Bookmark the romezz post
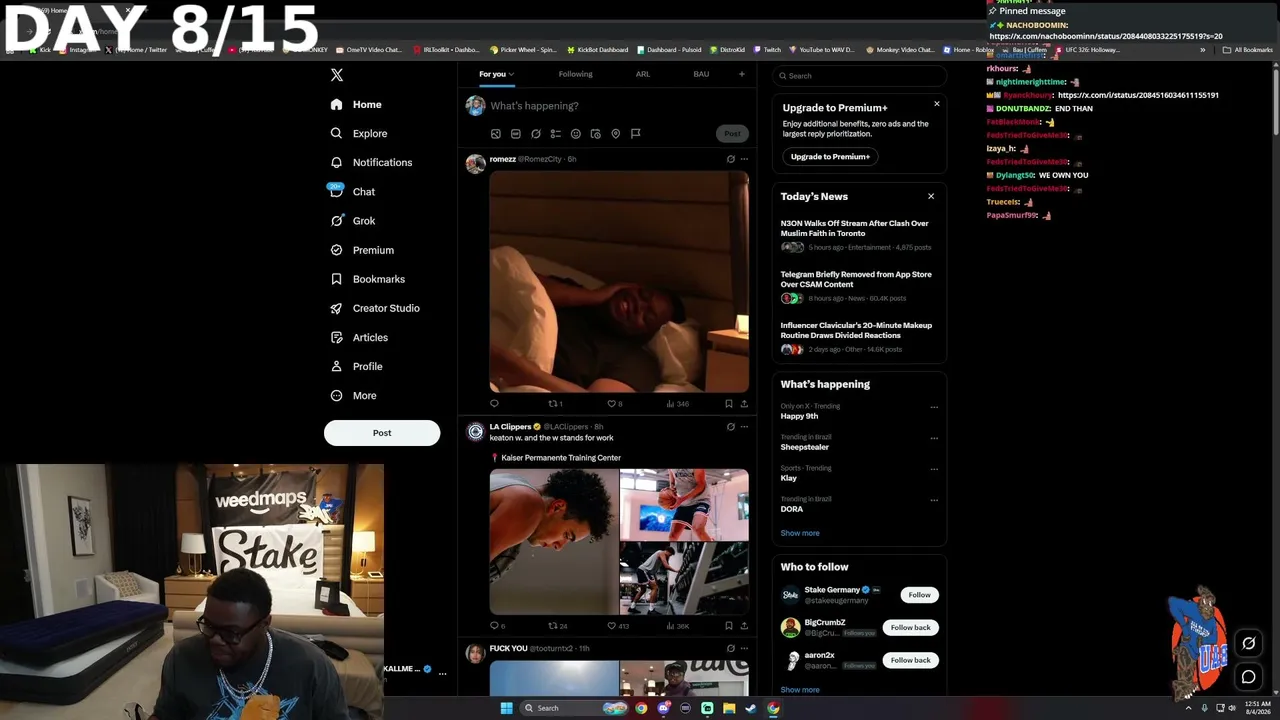1280x720 pixels. [728, 404]
